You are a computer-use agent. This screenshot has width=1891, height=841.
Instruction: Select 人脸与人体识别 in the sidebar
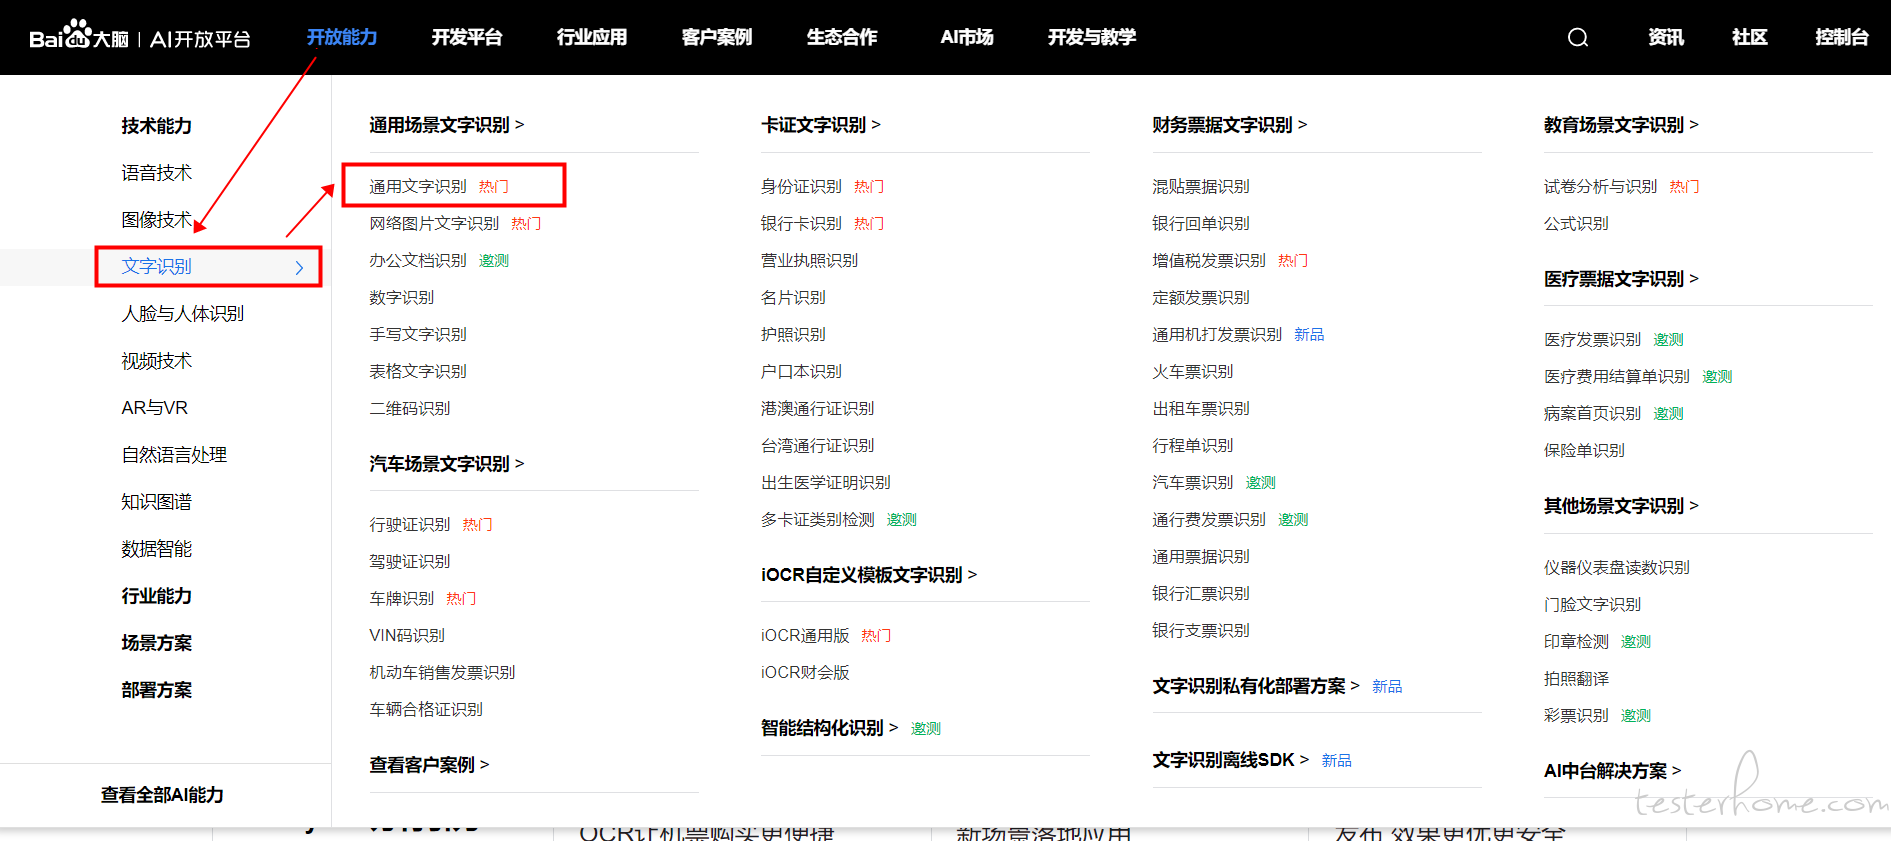(x=183, y=314)
